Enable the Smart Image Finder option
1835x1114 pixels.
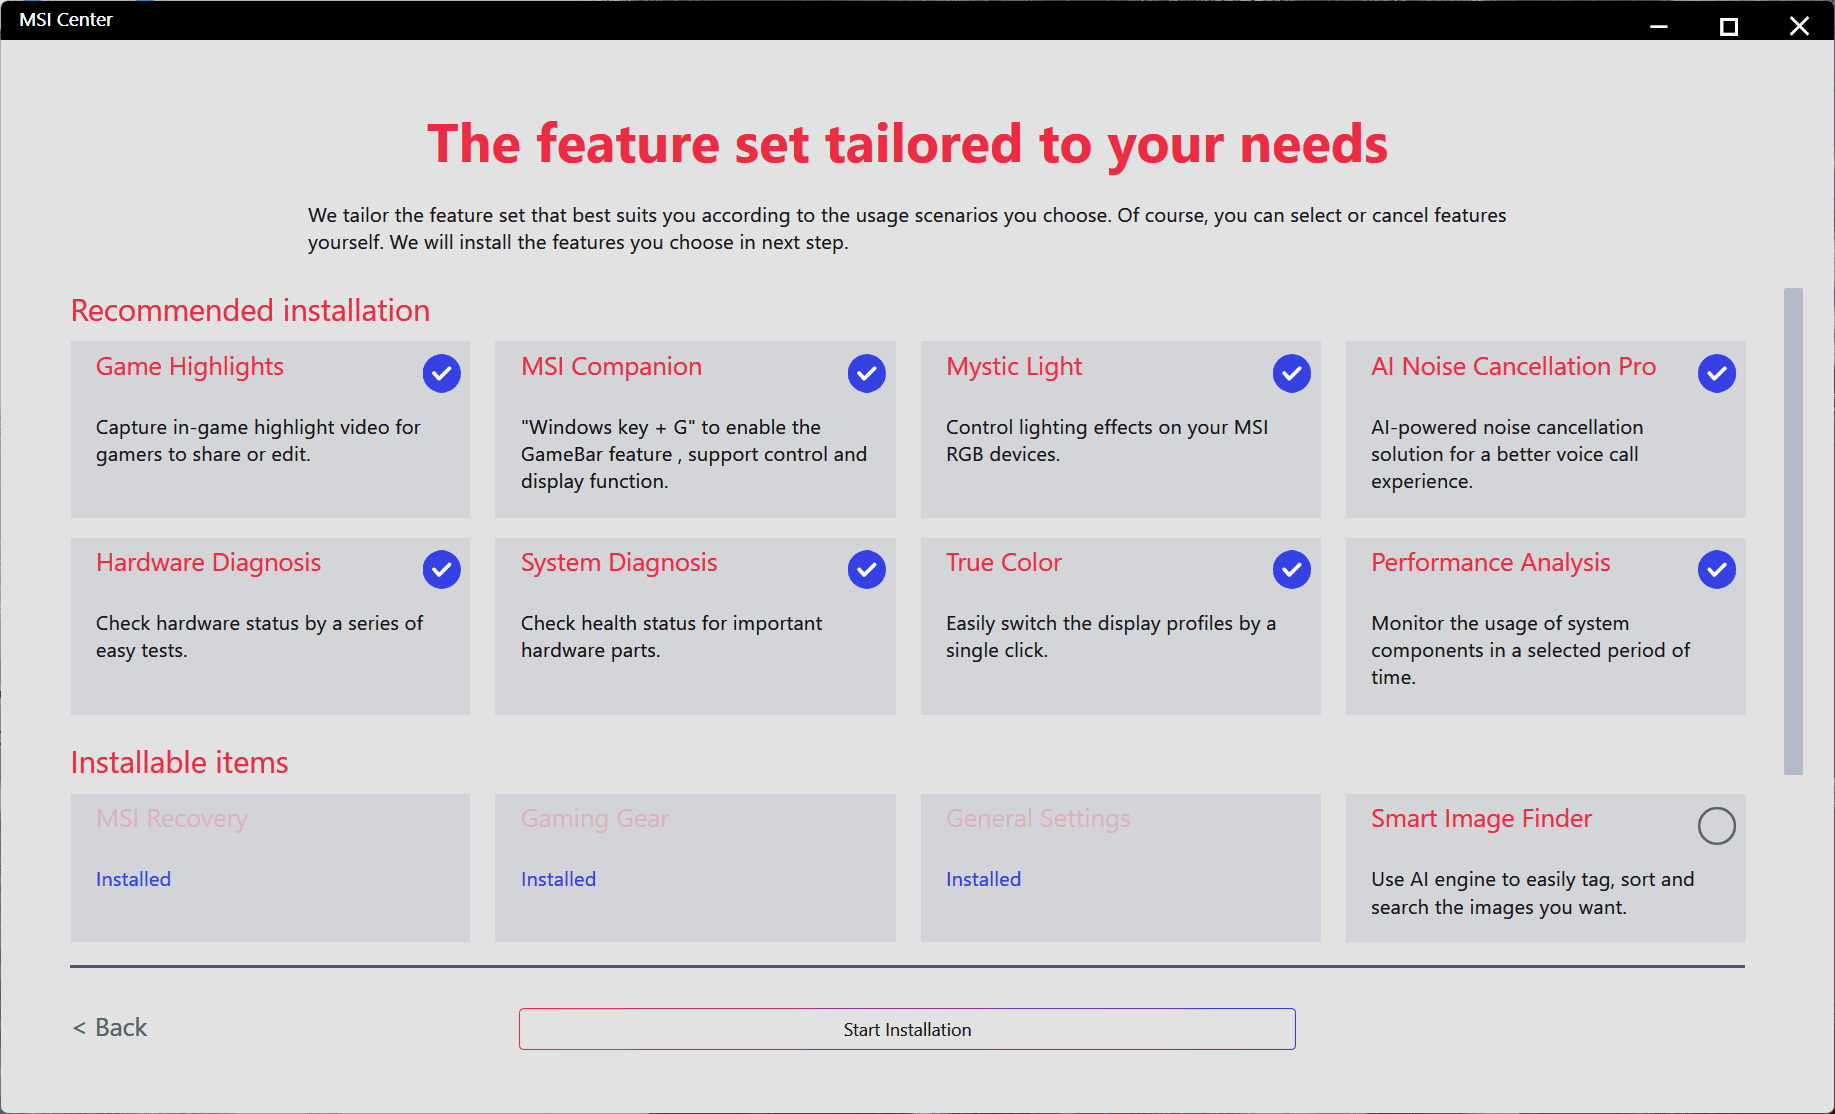1716,826
